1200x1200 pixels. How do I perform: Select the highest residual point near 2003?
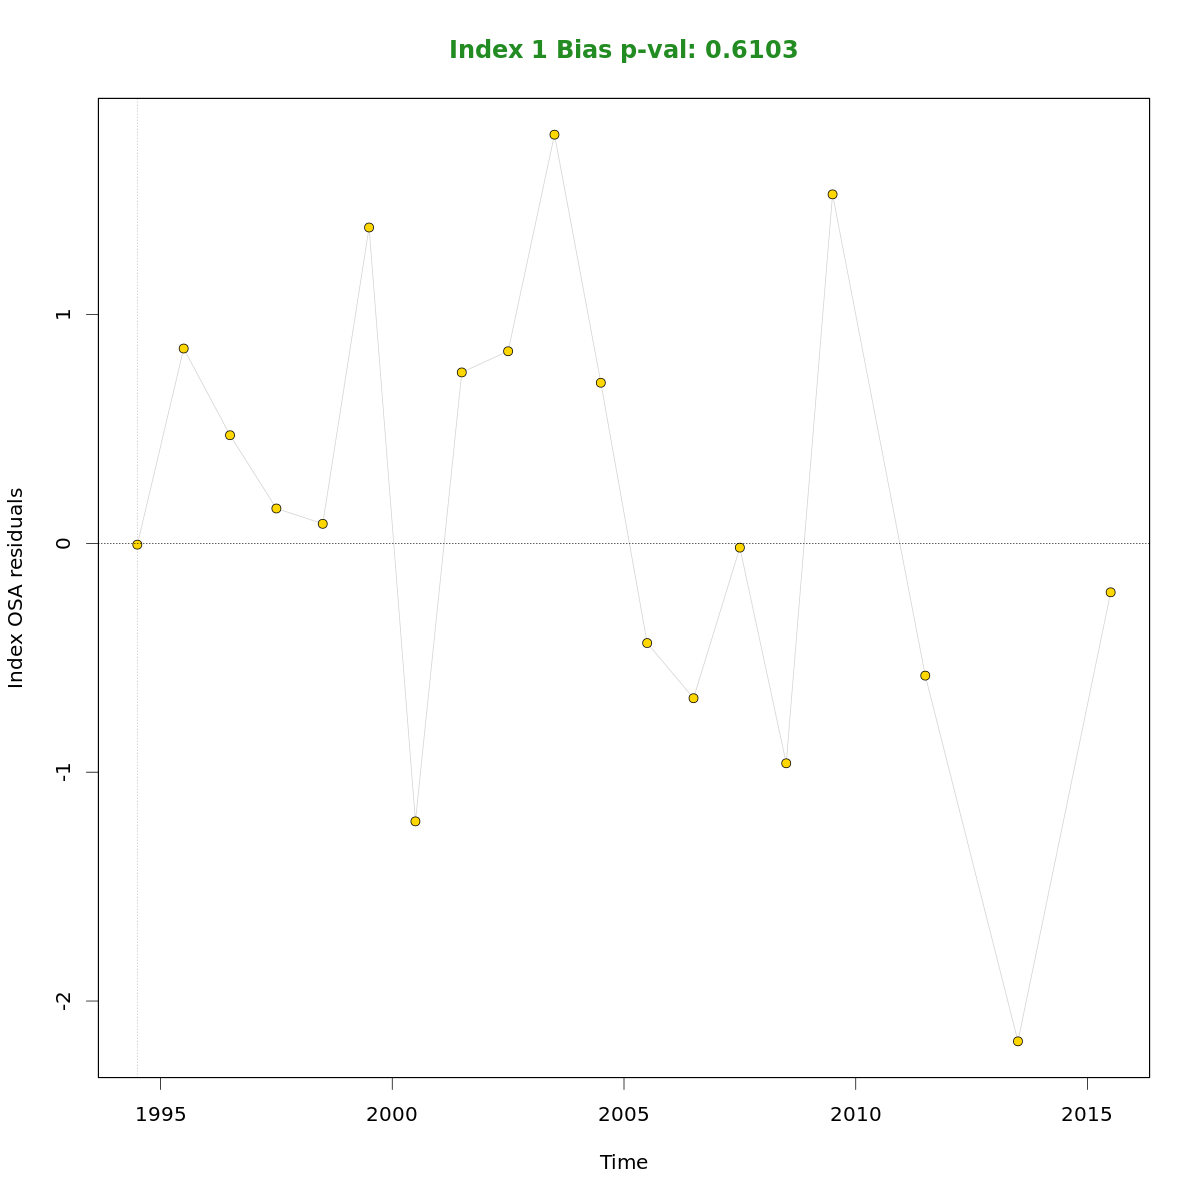[554, 135]
